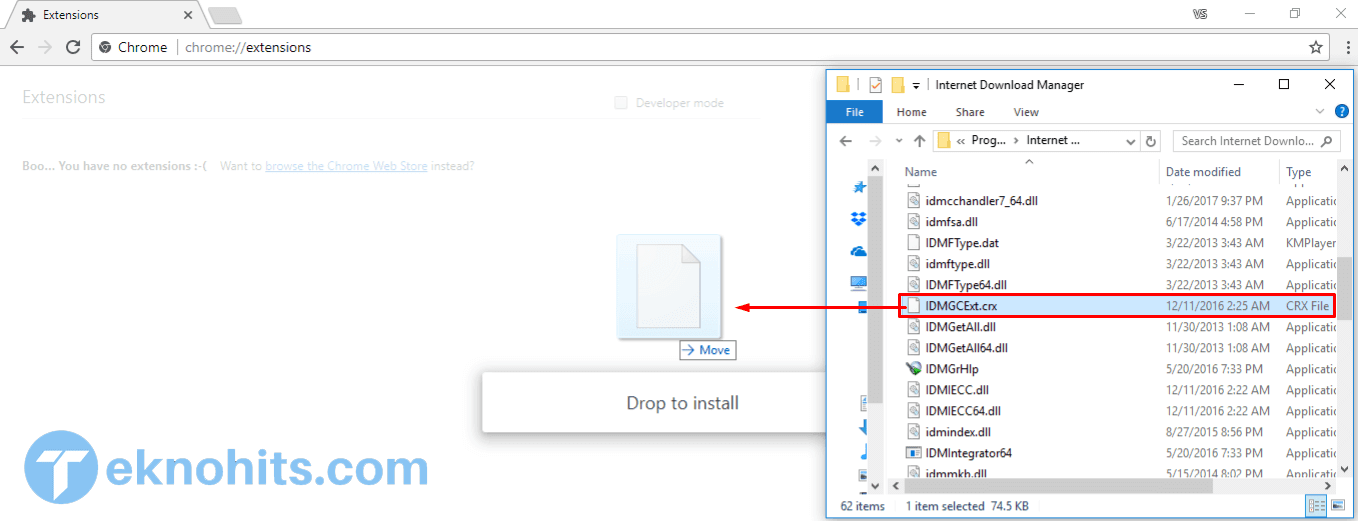1358x521 pixels.
Task: Click the IDMGrHlp application icon
Action: point(913,369)
